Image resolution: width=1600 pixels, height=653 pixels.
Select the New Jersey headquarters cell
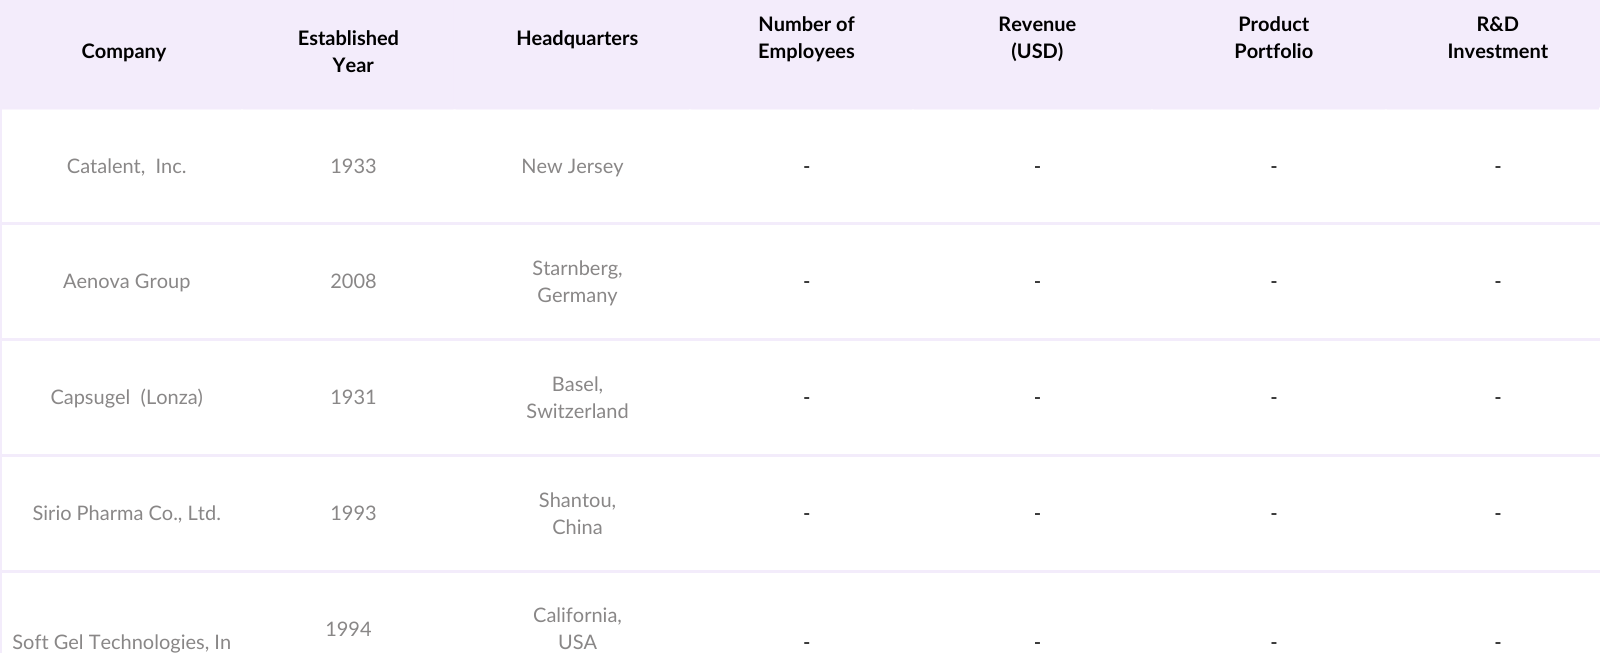pyautogui.click(x=572, y=166)
